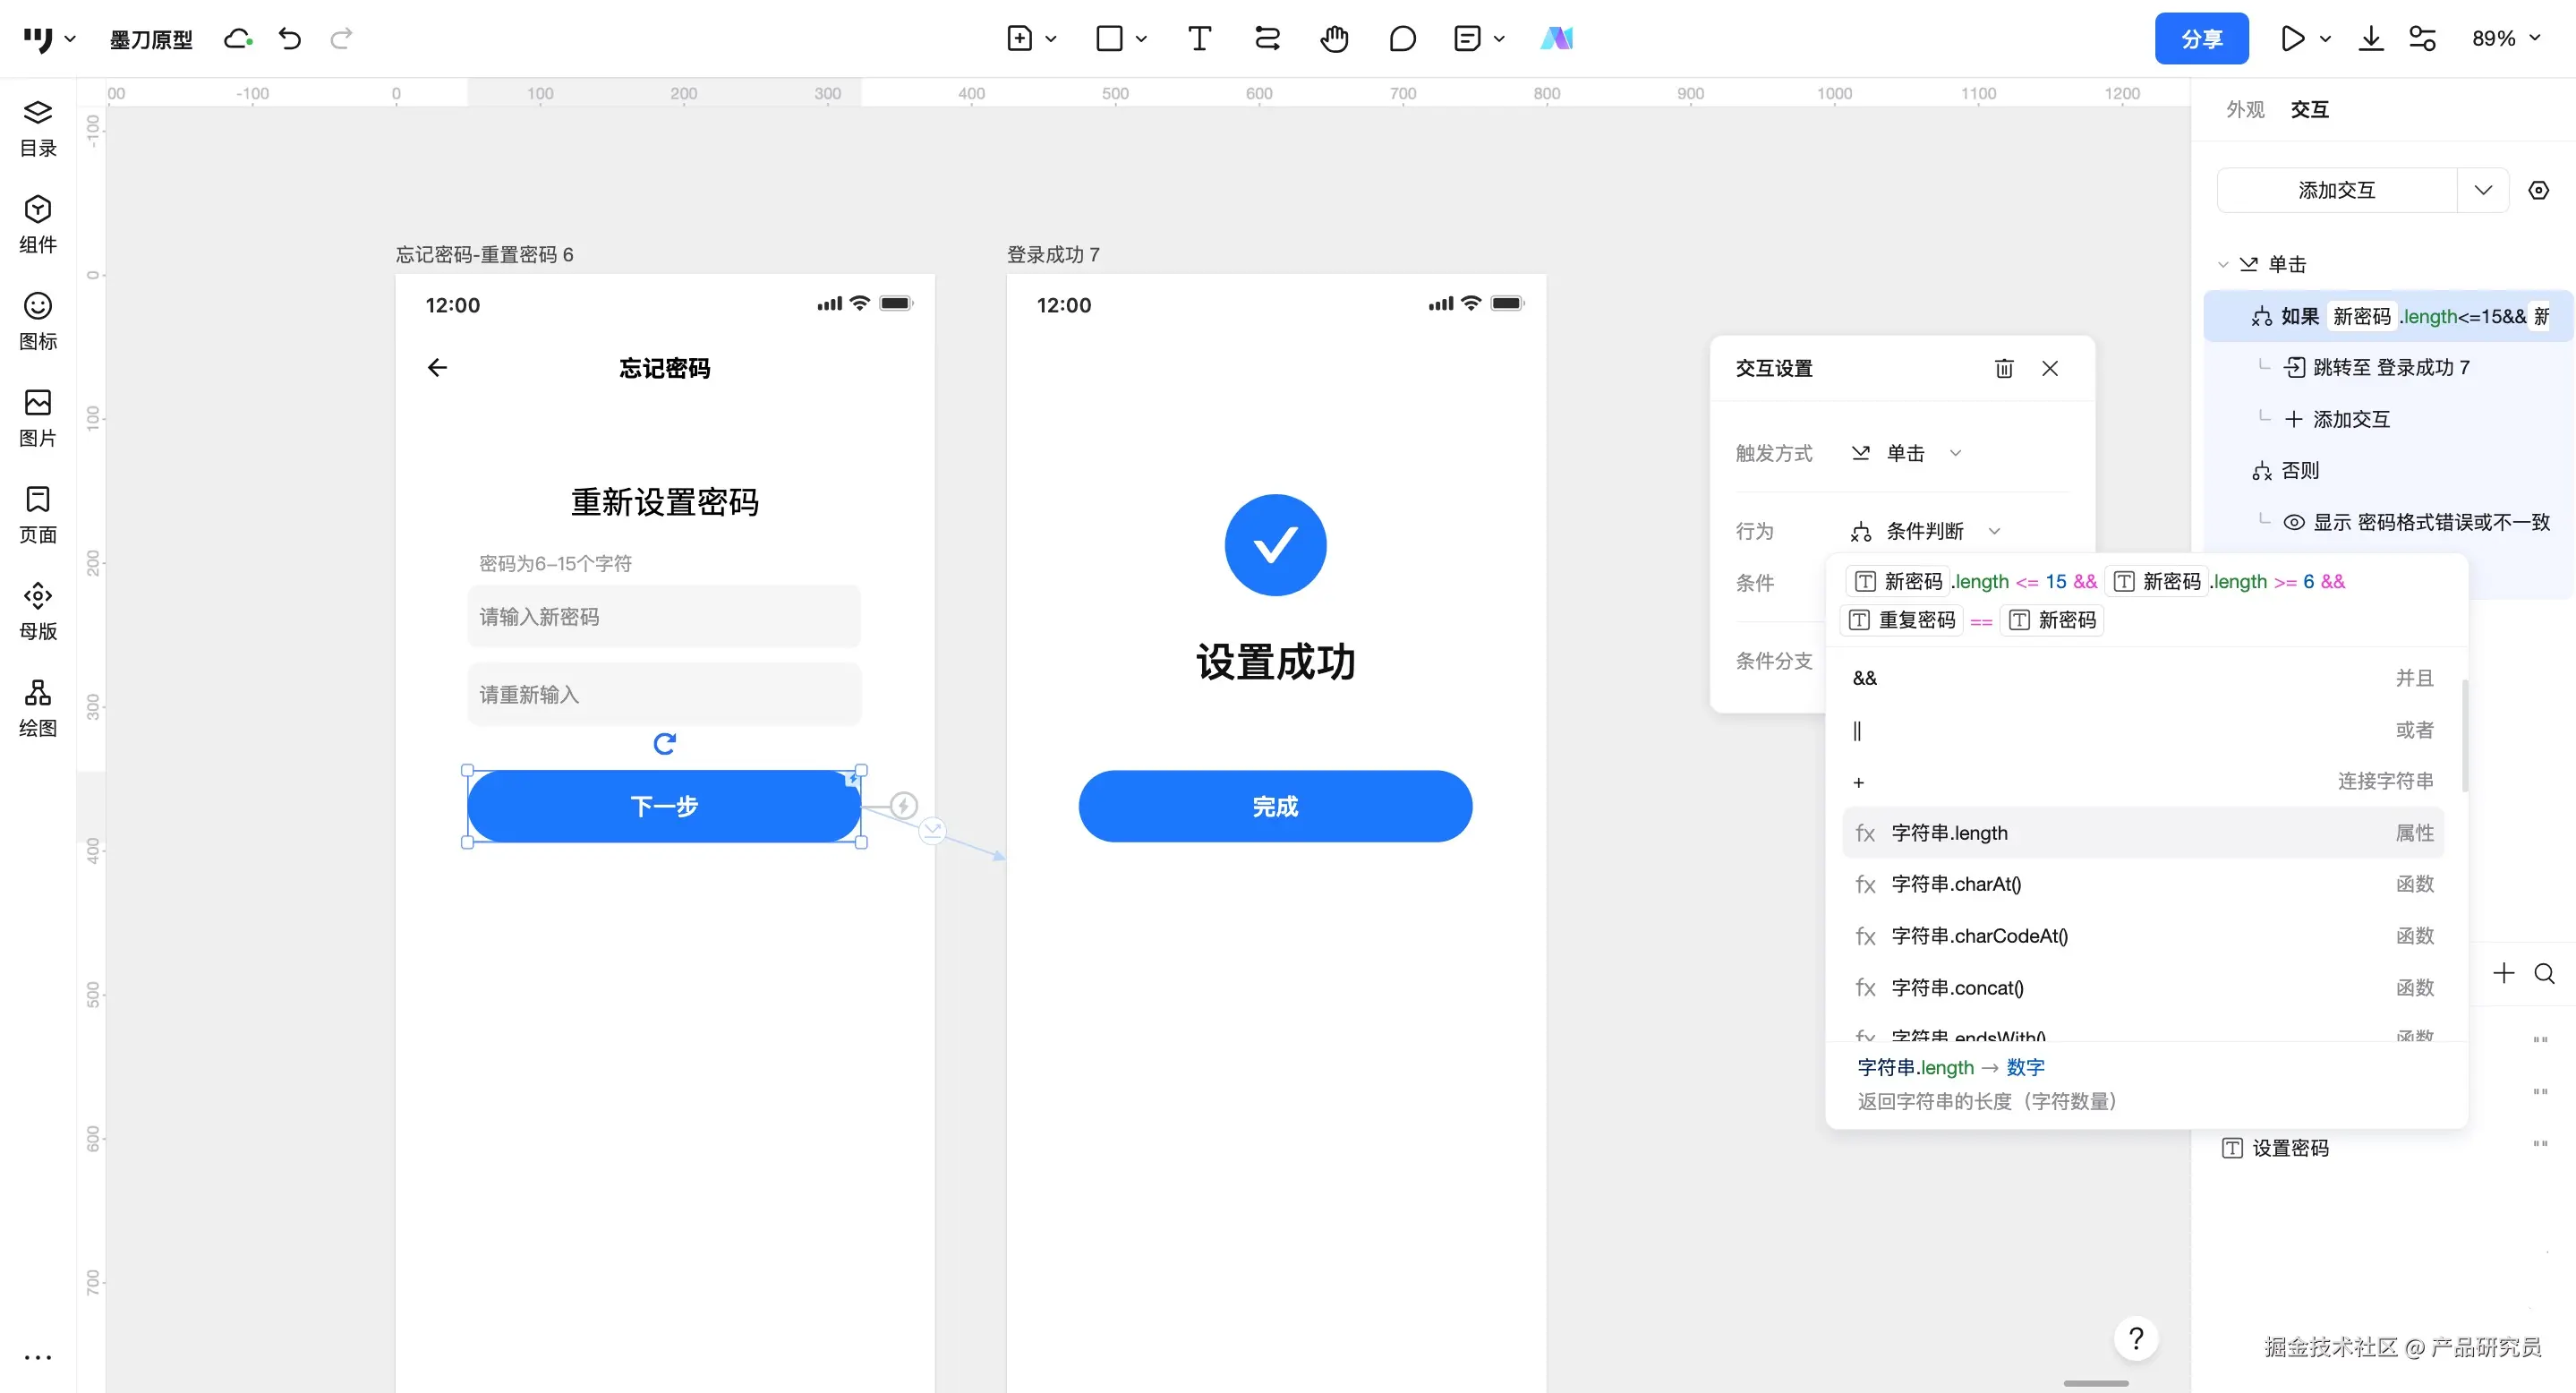This screenshot has width=2576, height=1393.
Task: Click the interaction preview eye-target icon
Action: pyautogui.click(x=2539, y=190)
